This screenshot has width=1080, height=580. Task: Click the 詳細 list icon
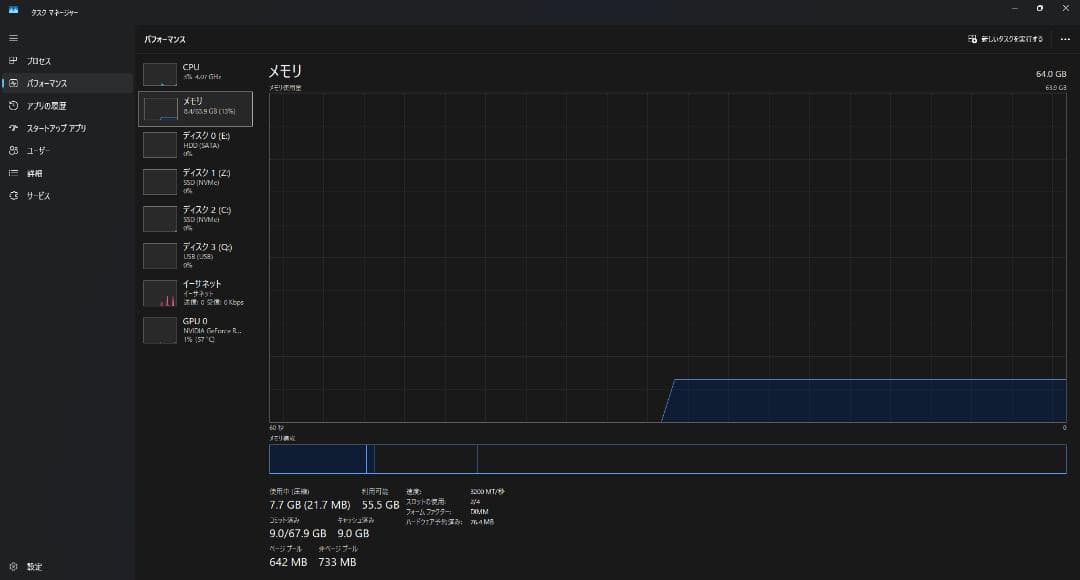(x=13, y=173)
